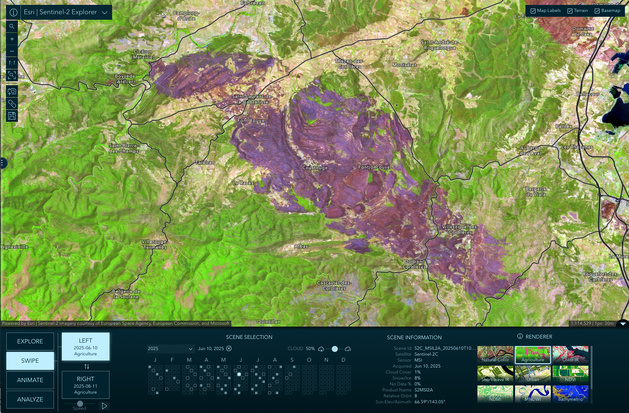Swap left and right scenes arrows
This screenshot has height=413, width=629.
pyautogui.click(x=86, y=366)
